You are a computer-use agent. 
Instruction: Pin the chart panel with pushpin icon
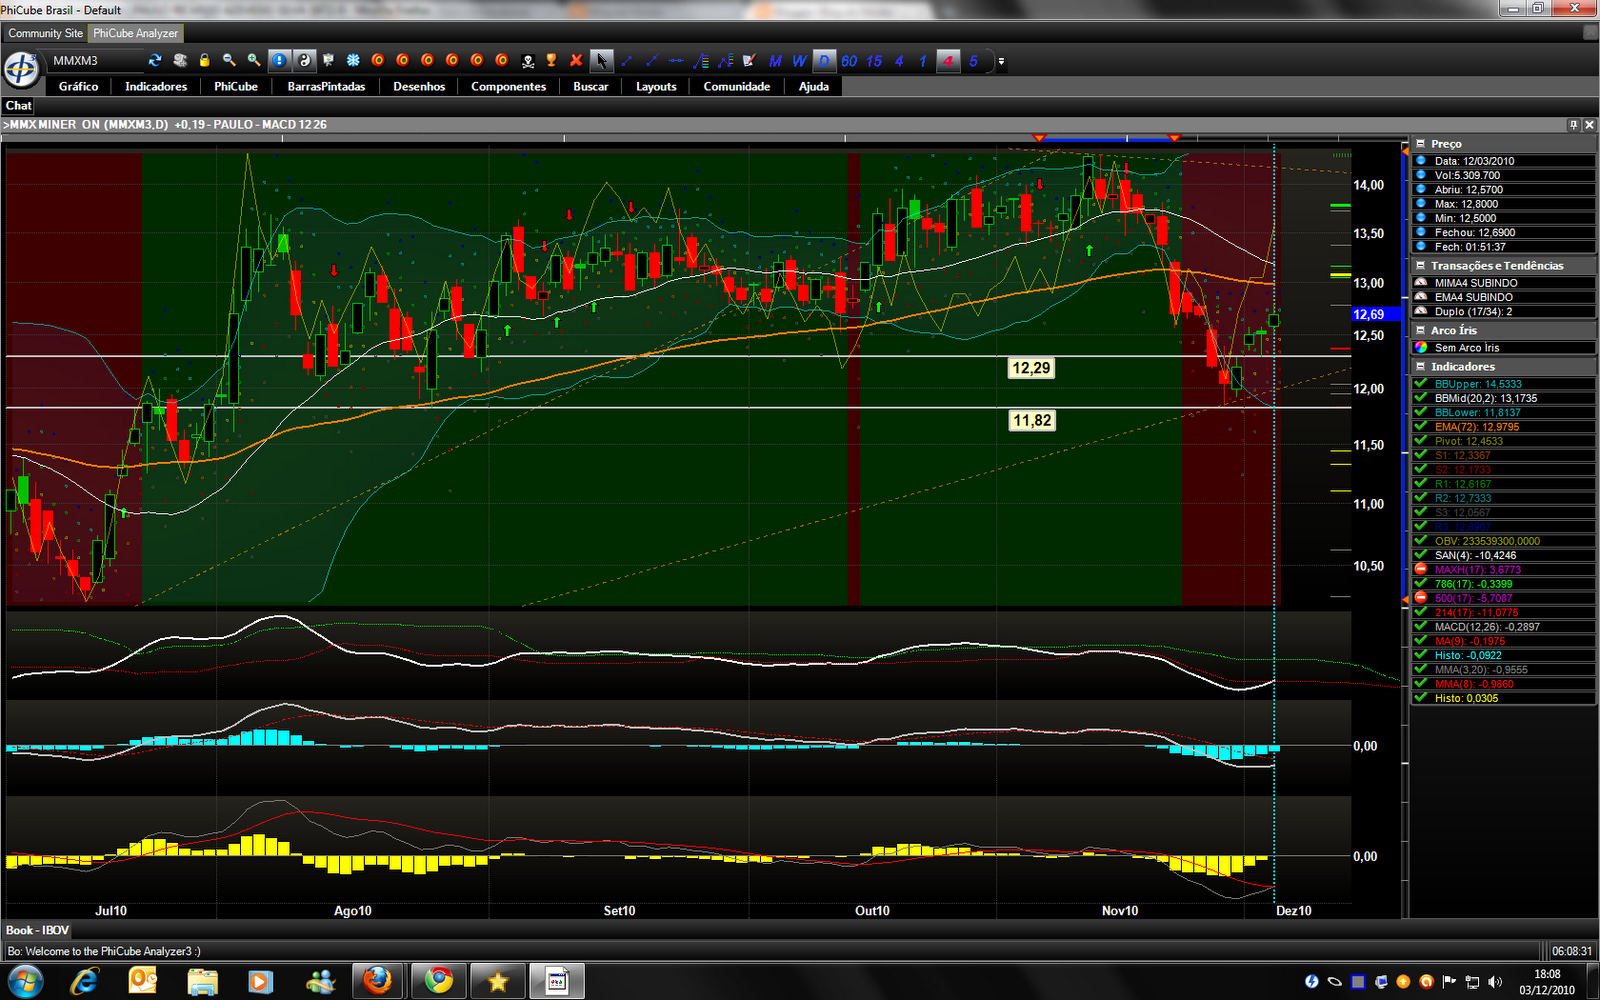(x=1573, y=125)
